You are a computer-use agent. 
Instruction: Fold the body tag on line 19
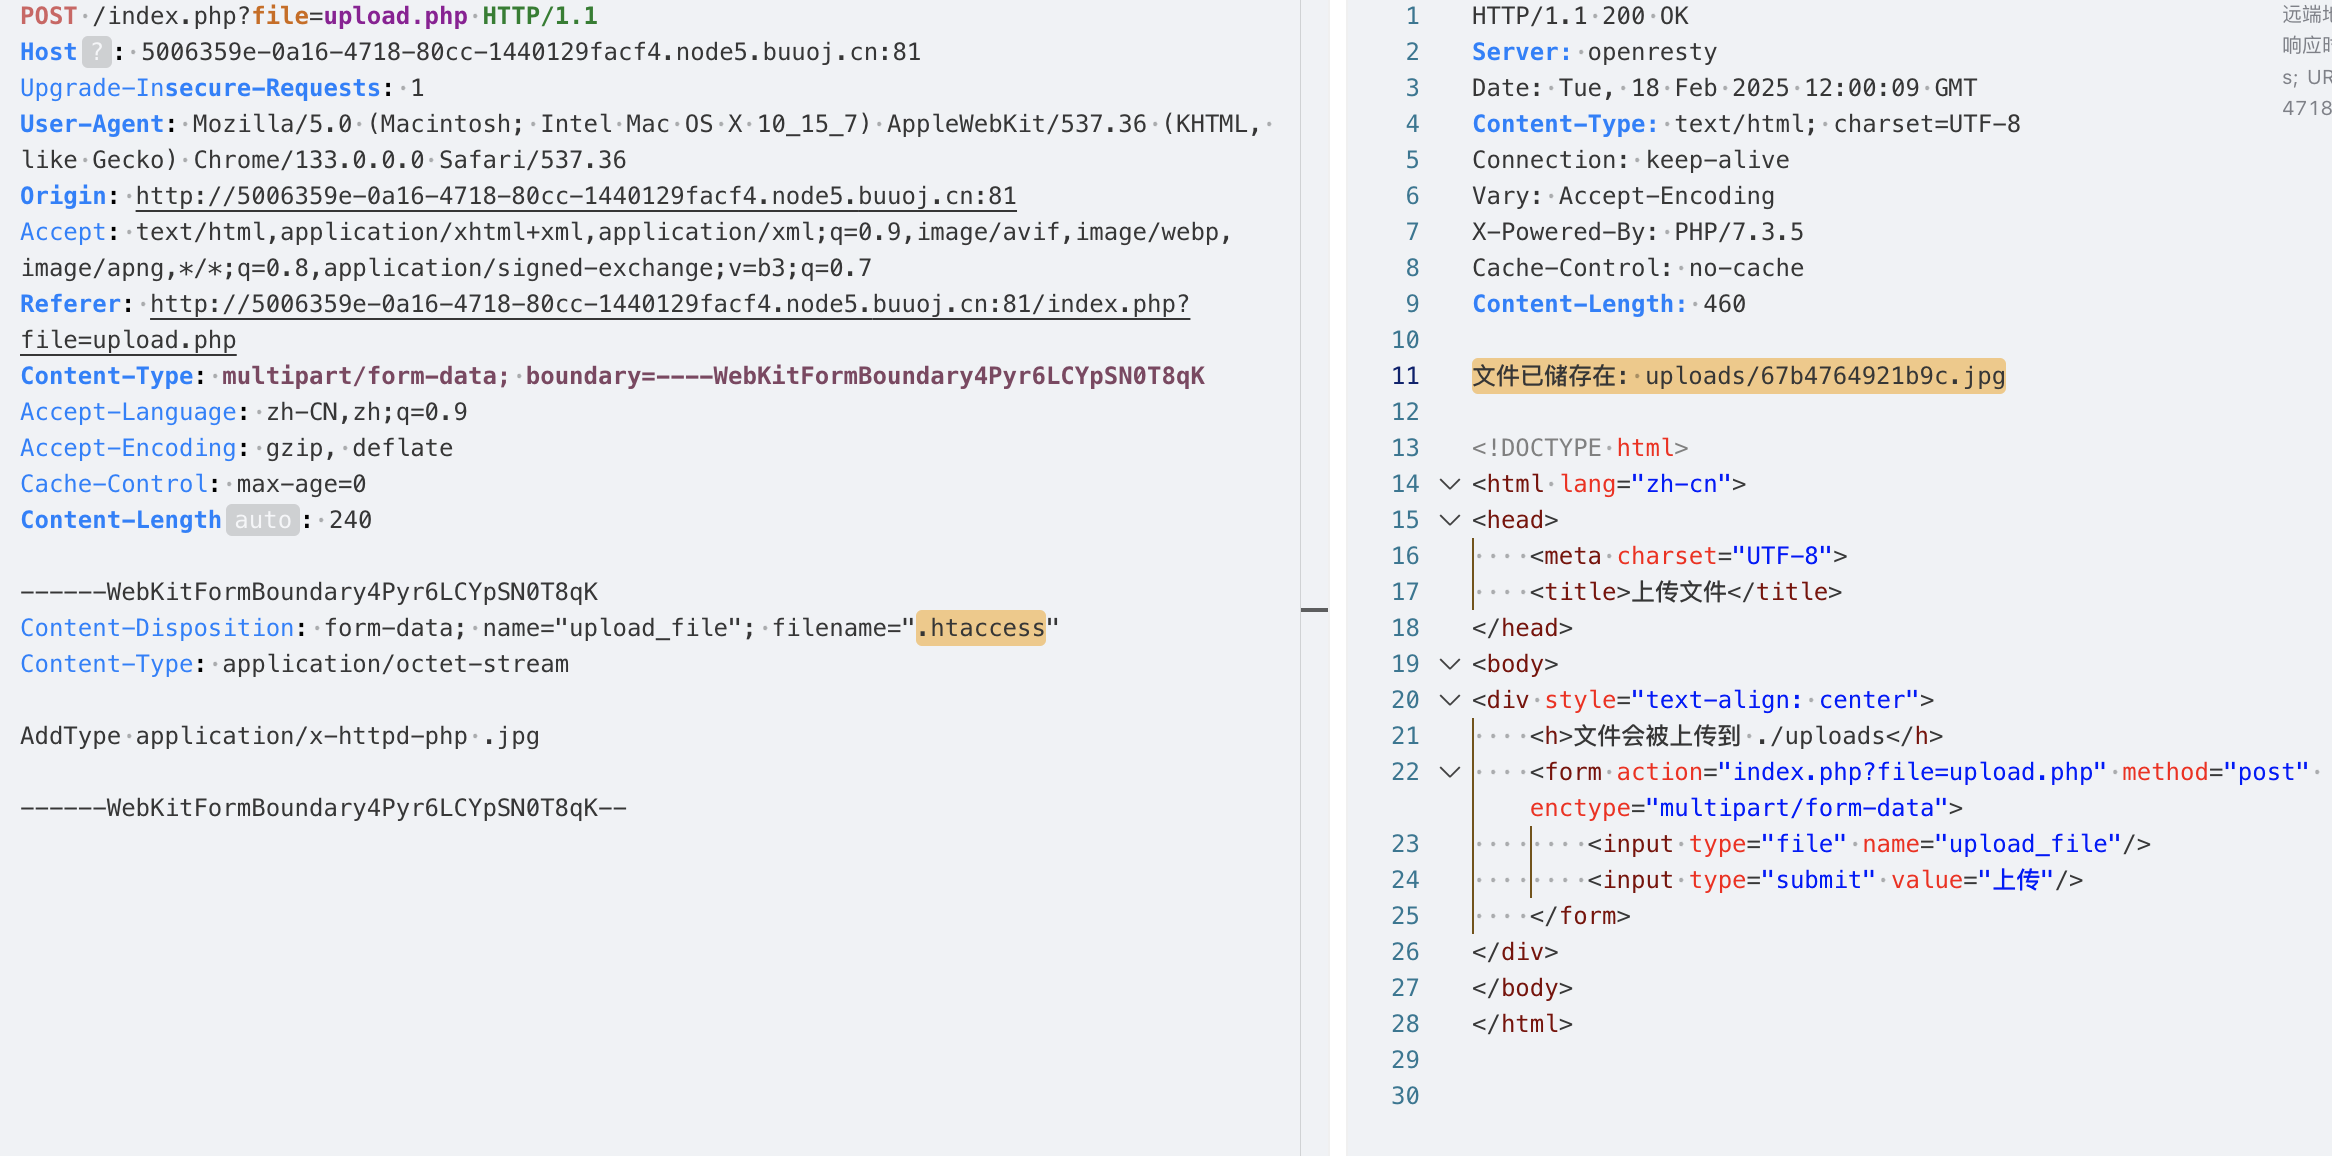point(1449,664)
